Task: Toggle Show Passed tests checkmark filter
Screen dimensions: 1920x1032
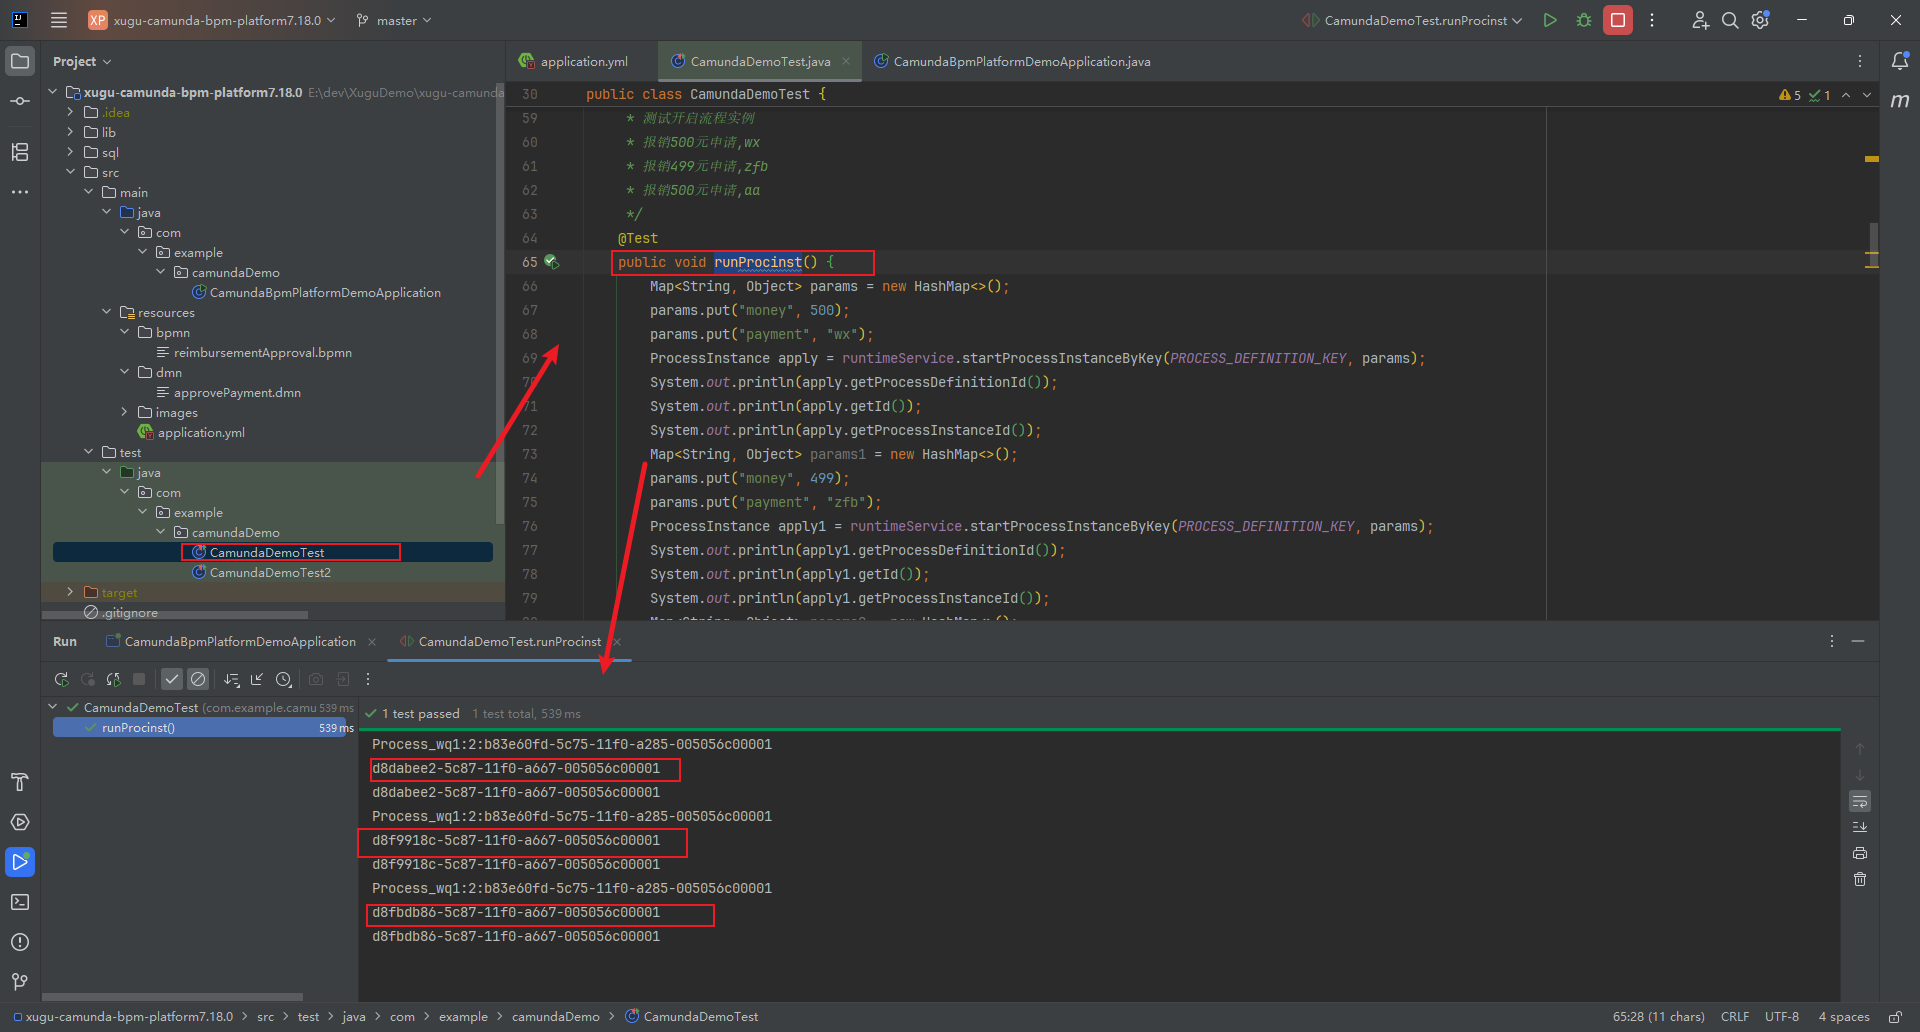Action: click(172, 680)
